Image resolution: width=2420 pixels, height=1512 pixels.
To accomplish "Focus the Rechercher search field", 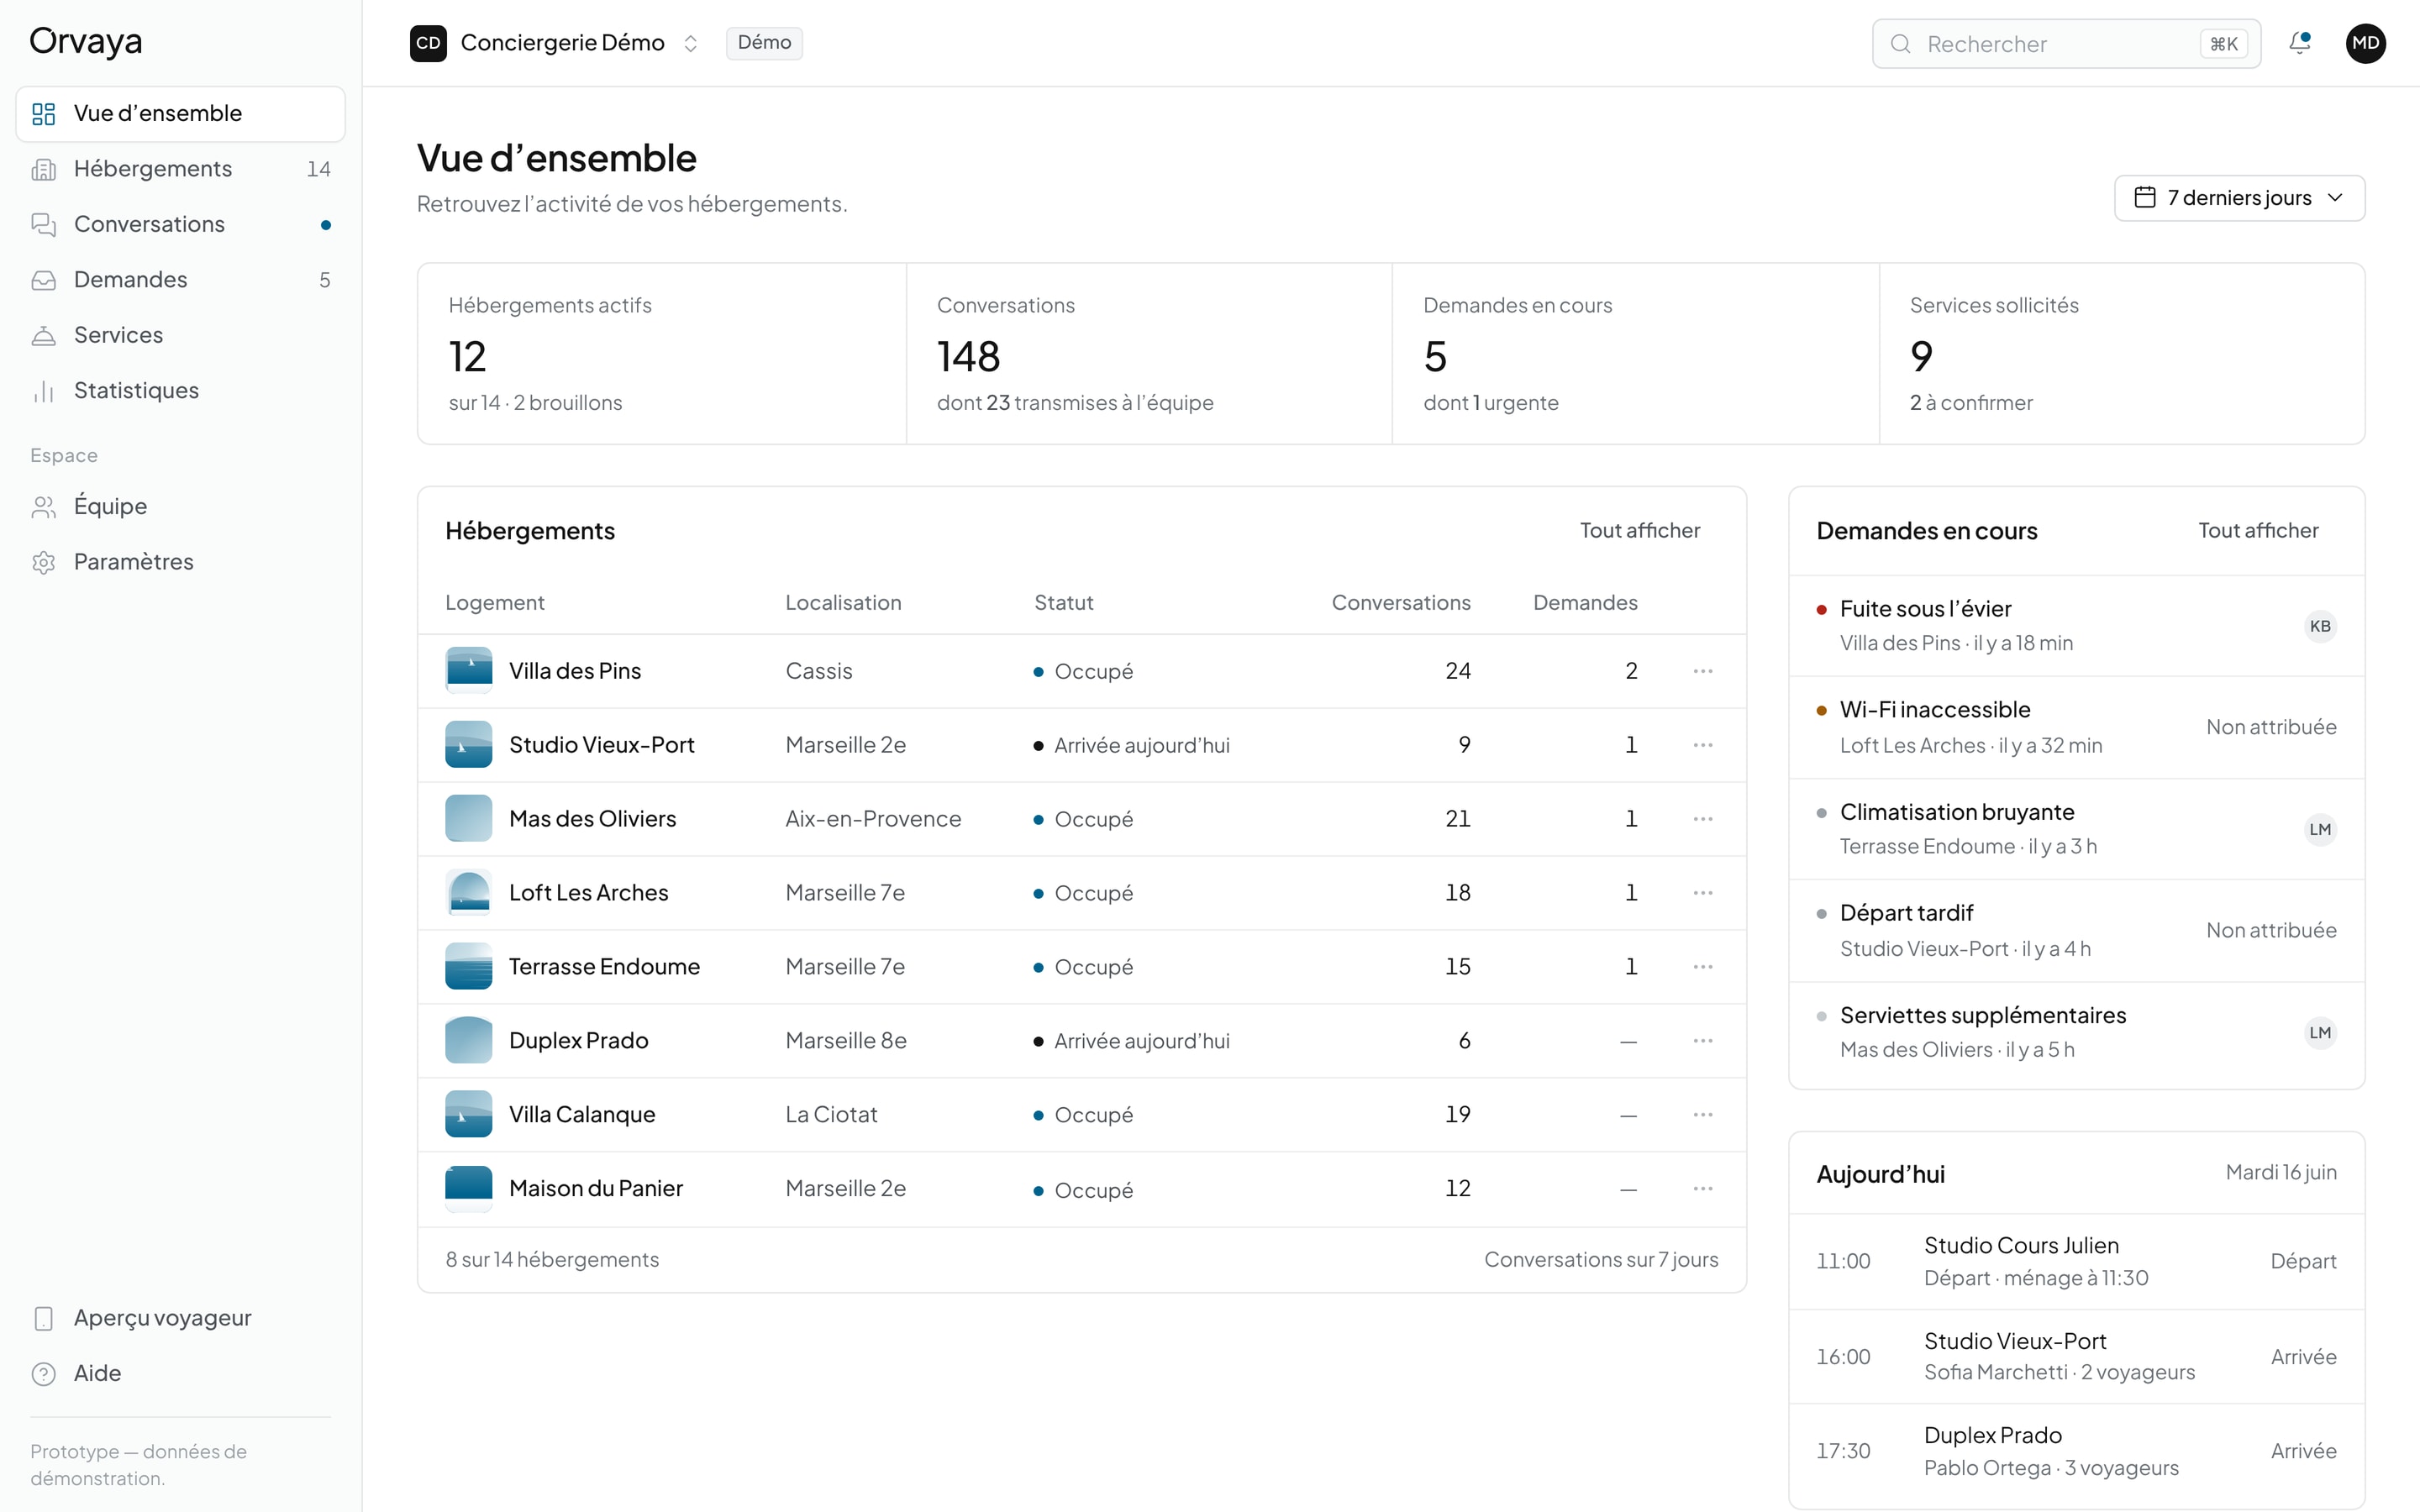I will coord(2066,44).
